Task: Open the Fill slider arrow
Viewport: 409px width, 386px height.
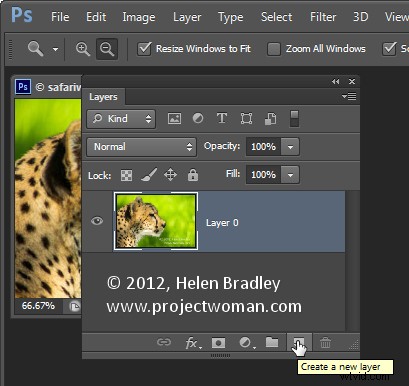Action: pyautogui.click(x=290, y=175)
